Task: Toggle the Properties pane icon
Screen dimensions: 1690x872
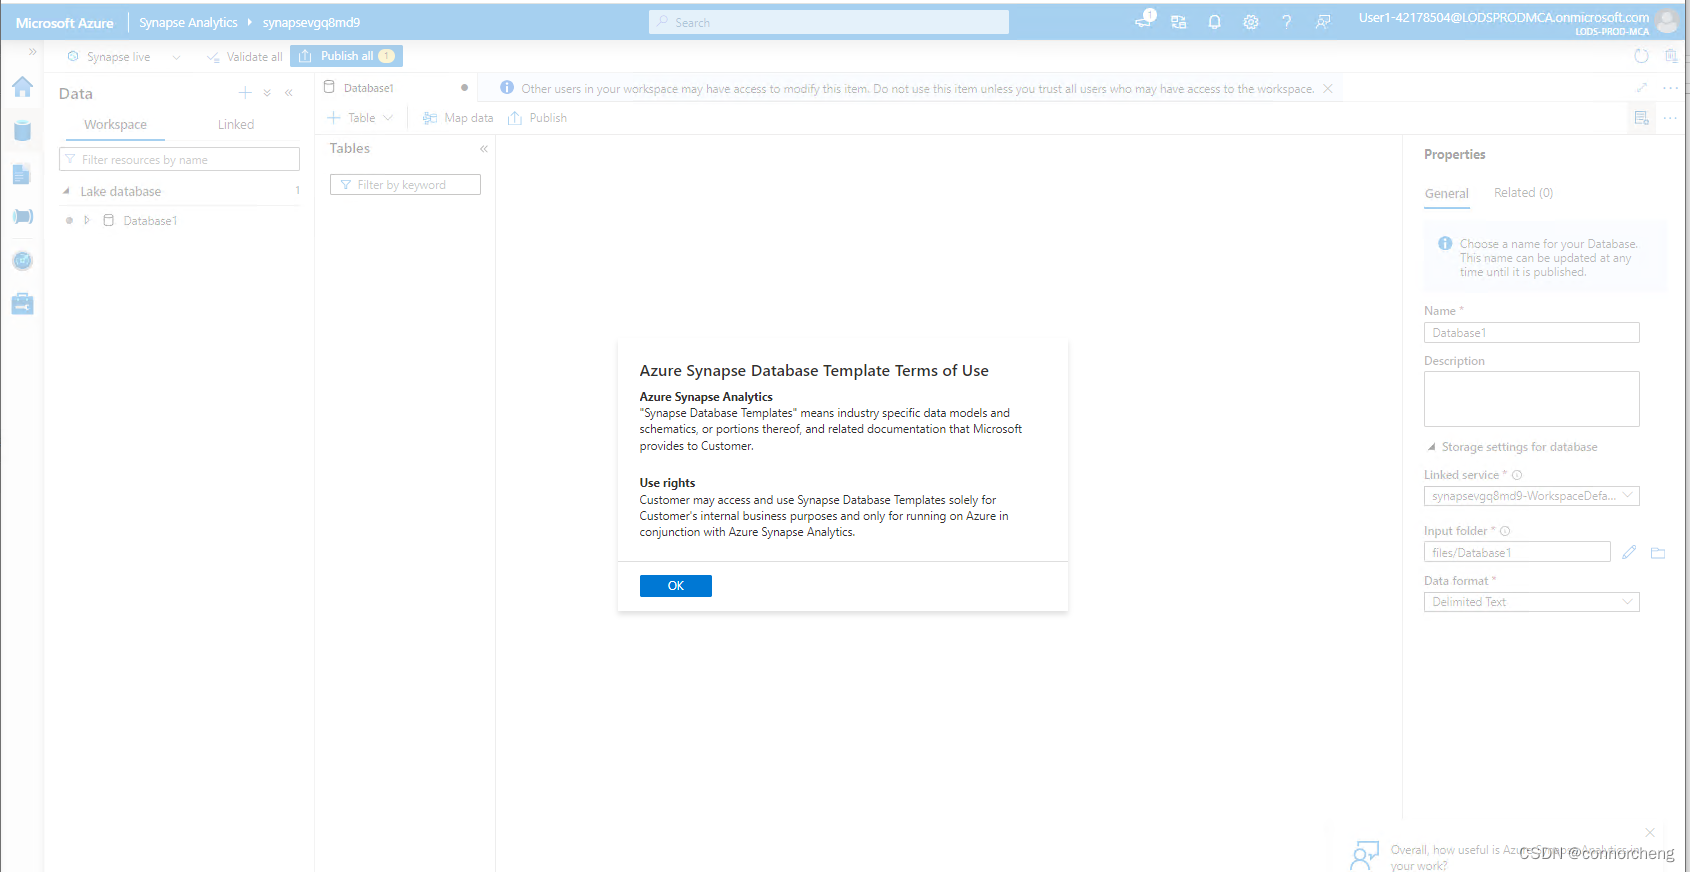Action: (x=1641, y=118)
